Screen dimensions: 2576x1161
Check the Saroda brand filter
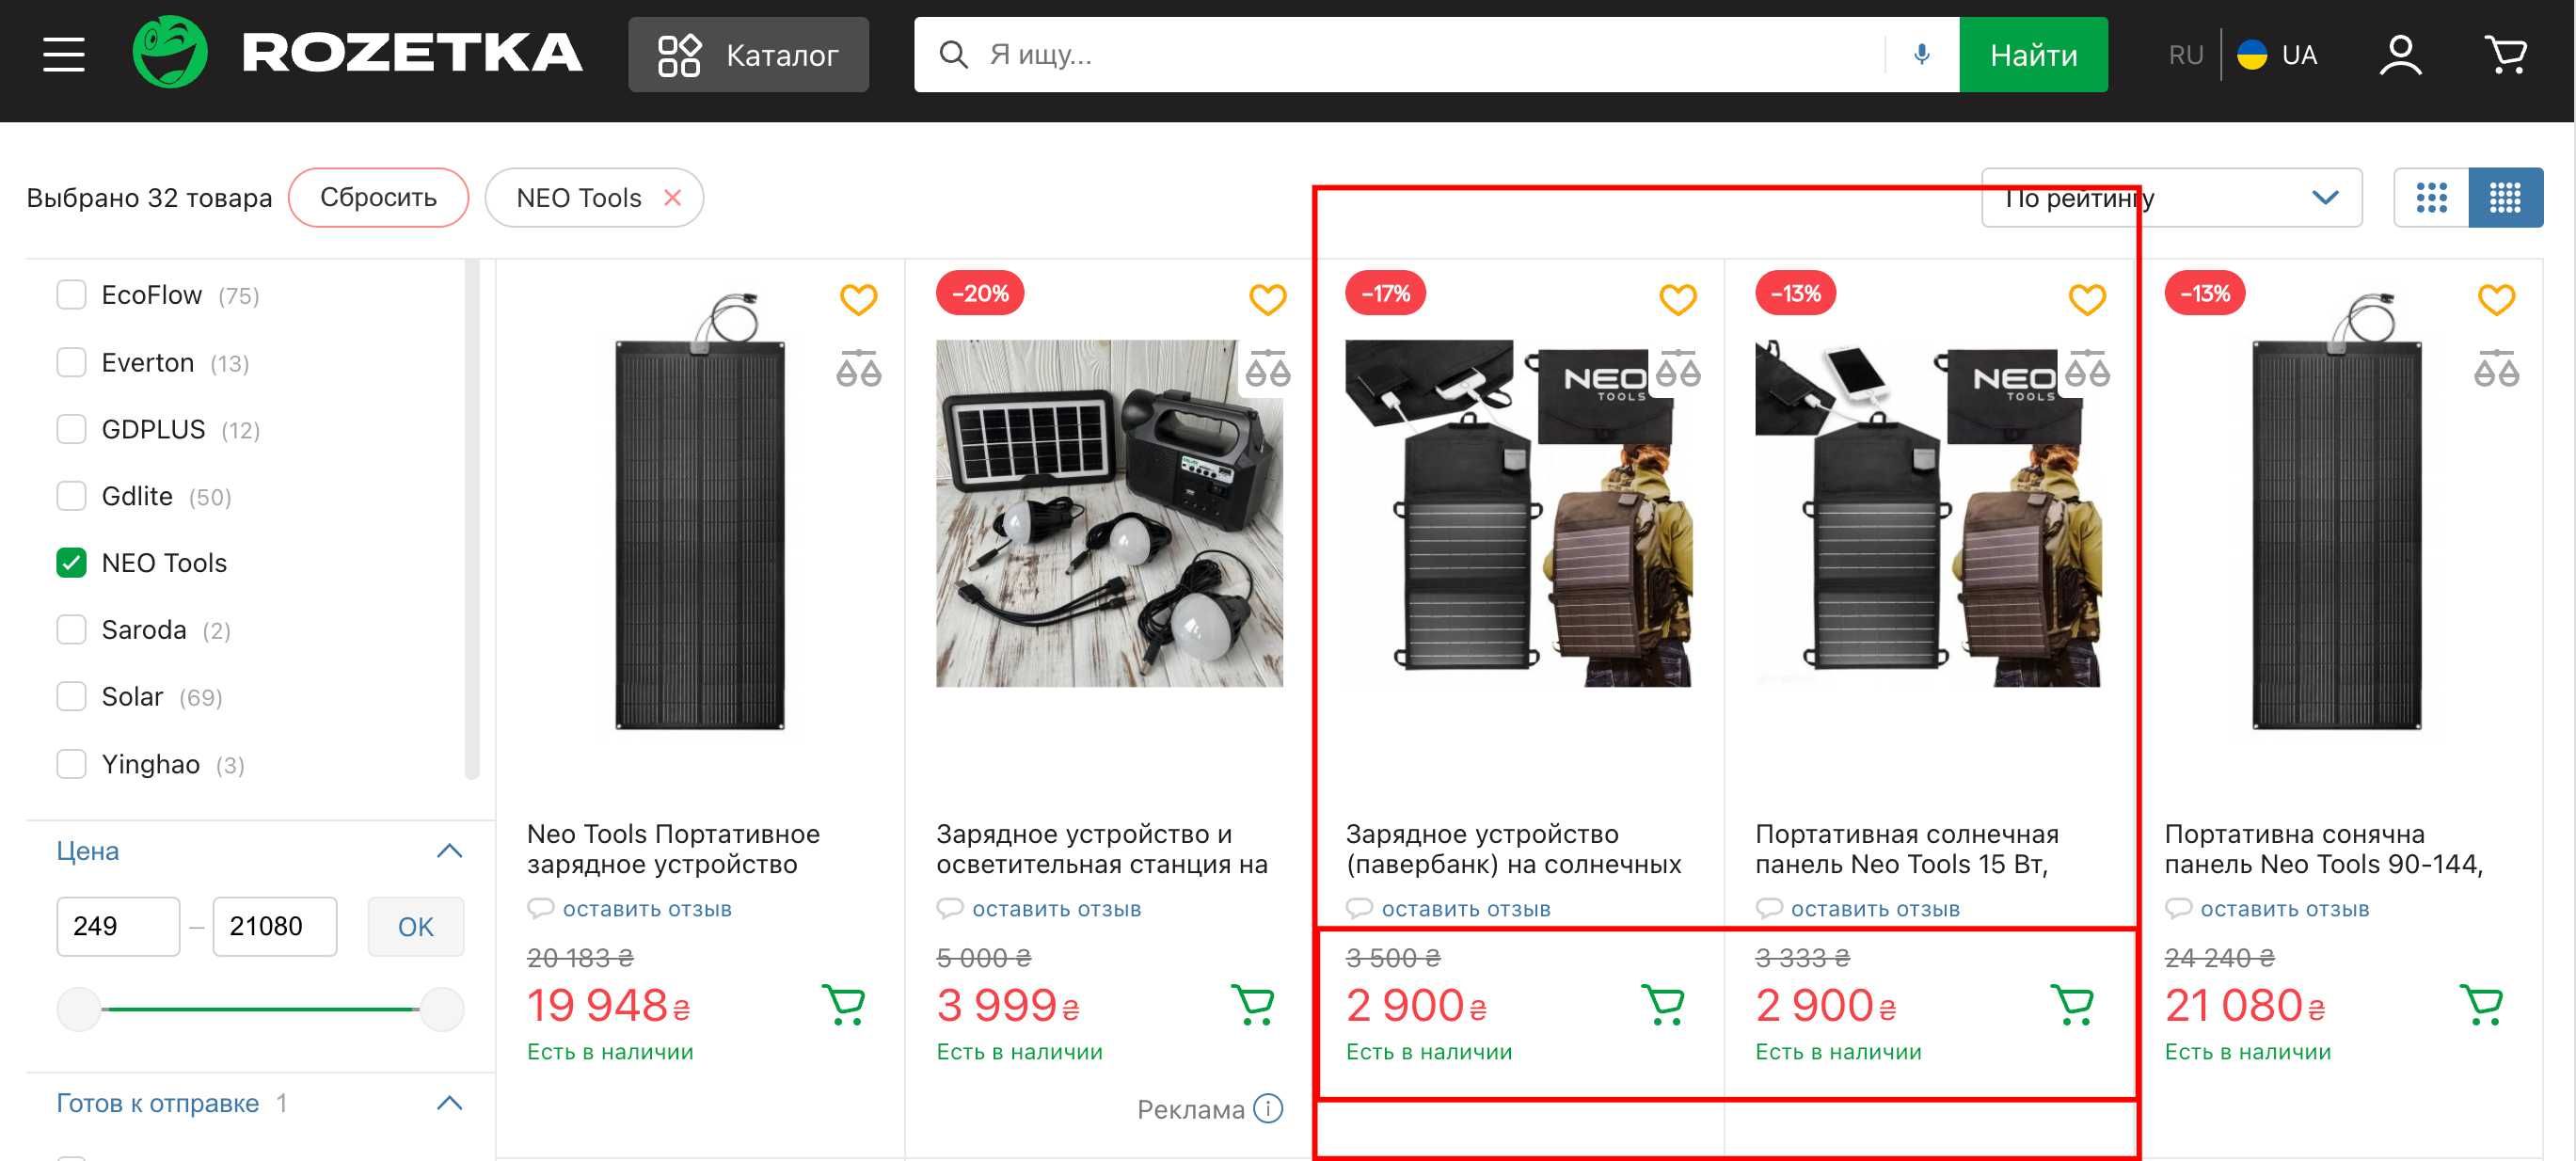click(x=71, y=629)
